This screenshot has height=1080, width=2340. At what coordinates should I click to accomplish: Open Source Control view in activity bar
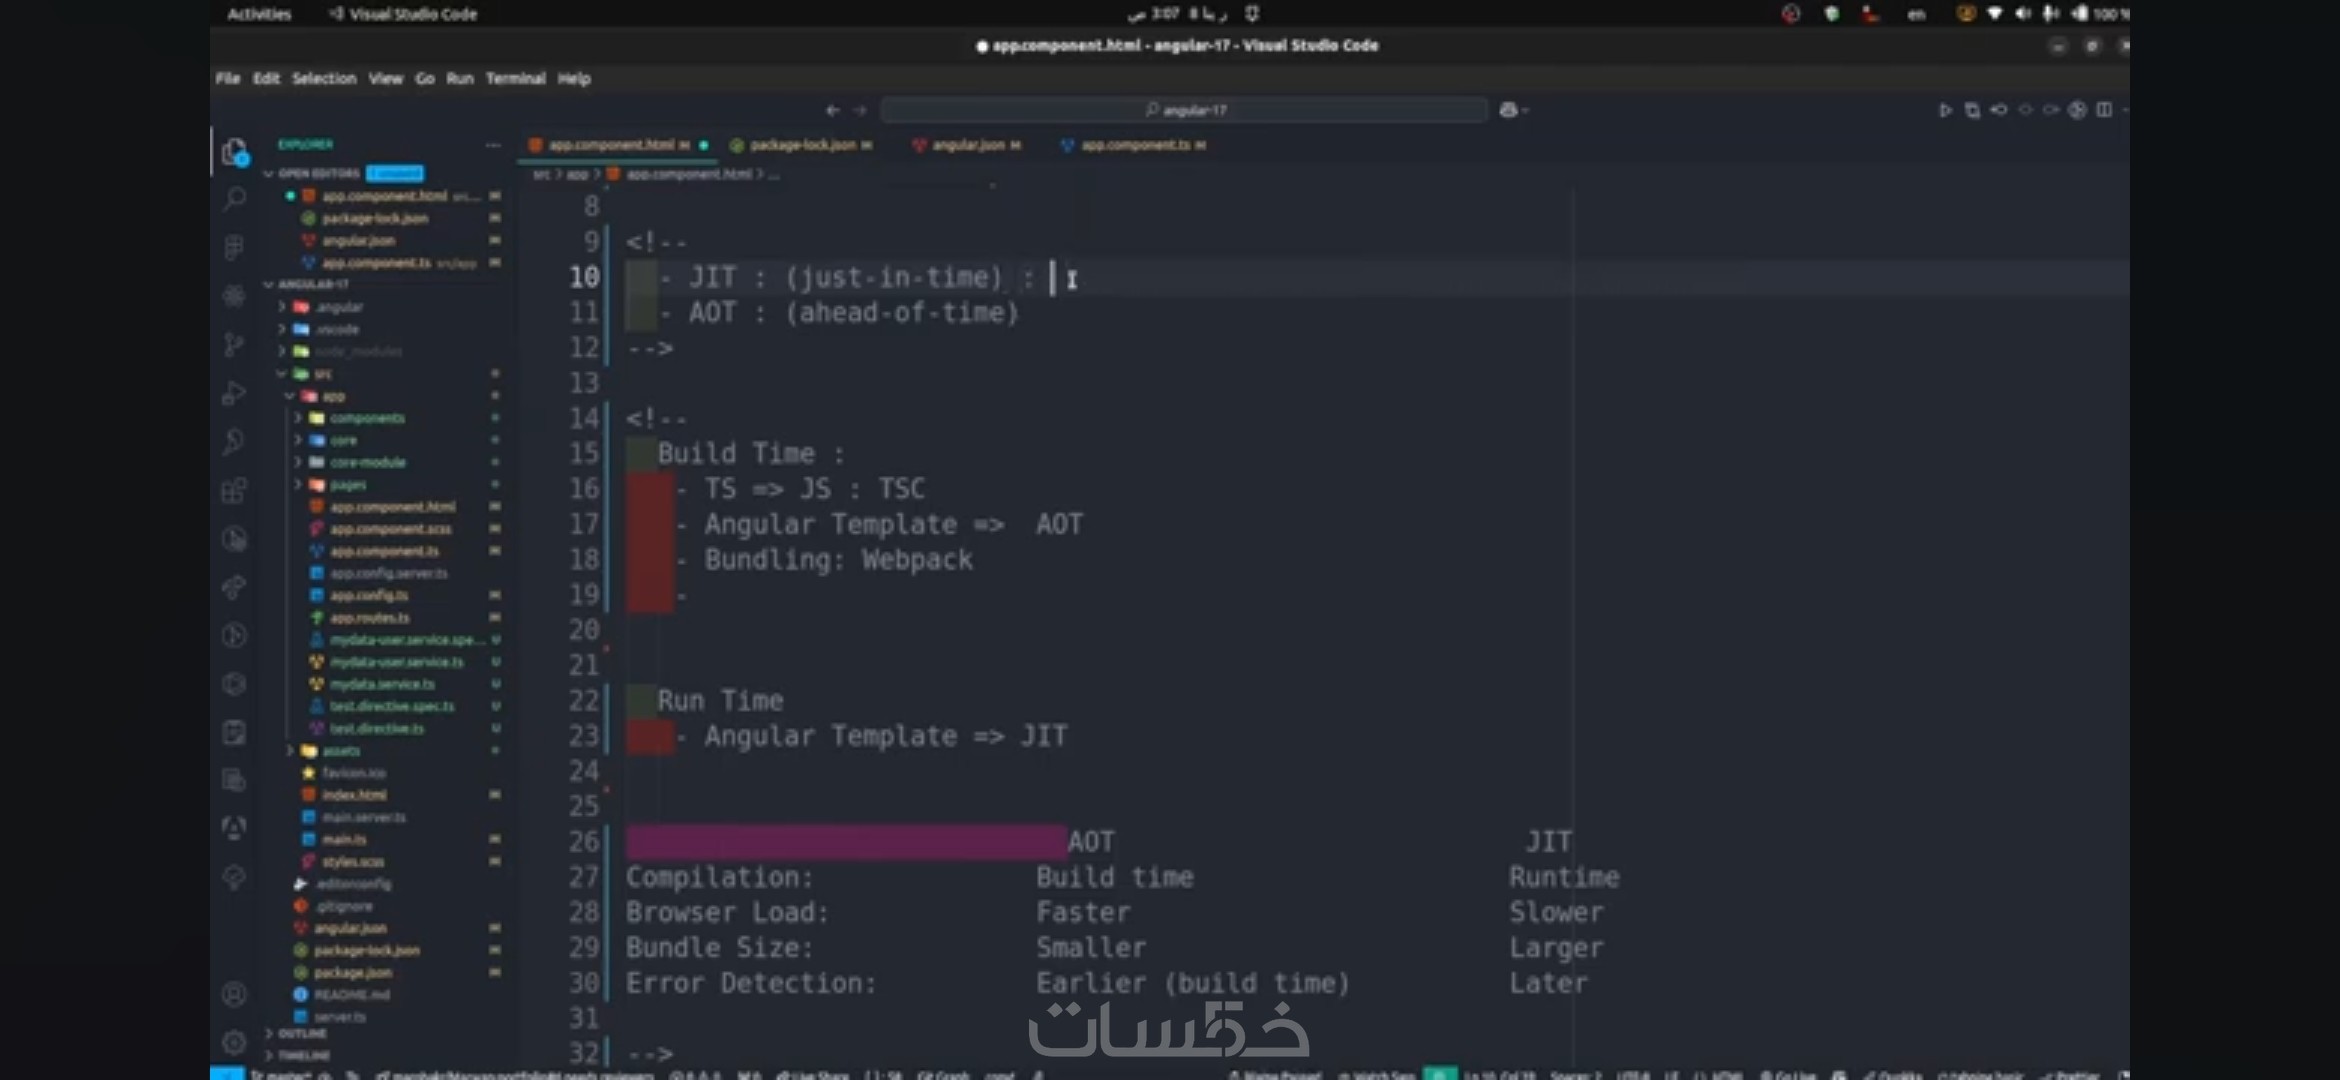pyautogui.click(x=234, y=345)
